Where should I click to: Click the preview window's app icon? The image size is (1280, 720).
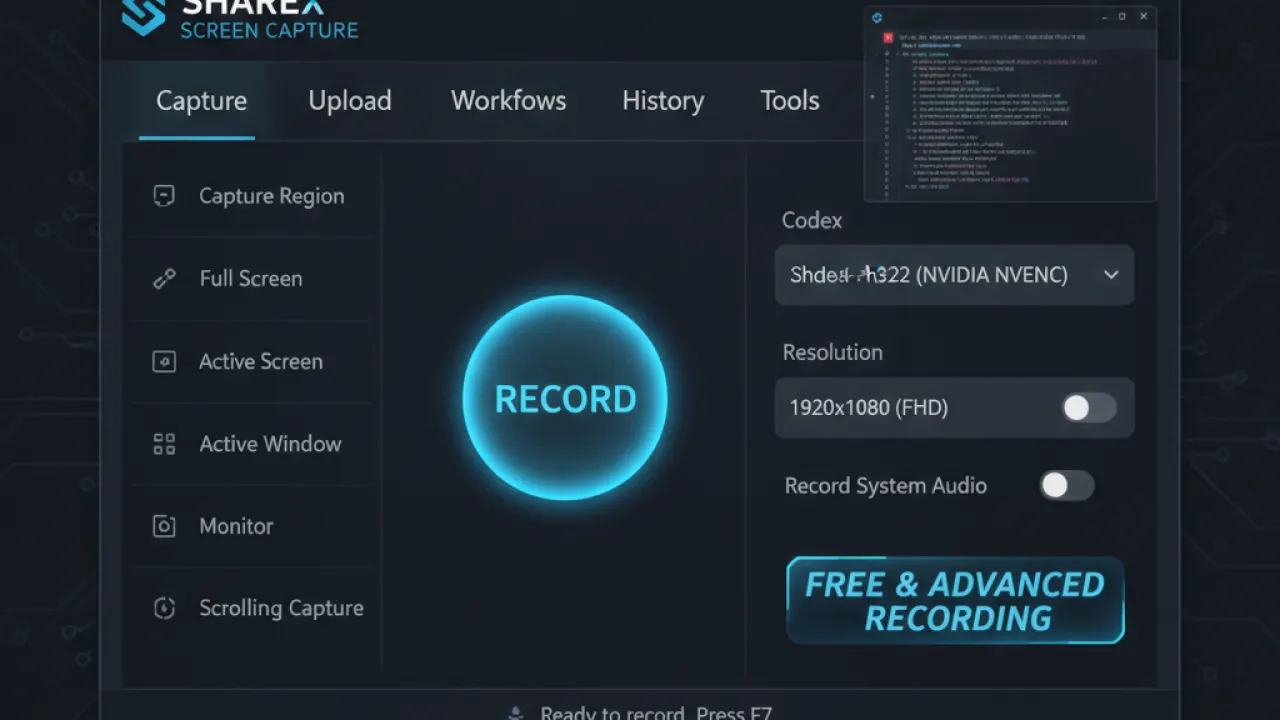[x=877, y=17]
